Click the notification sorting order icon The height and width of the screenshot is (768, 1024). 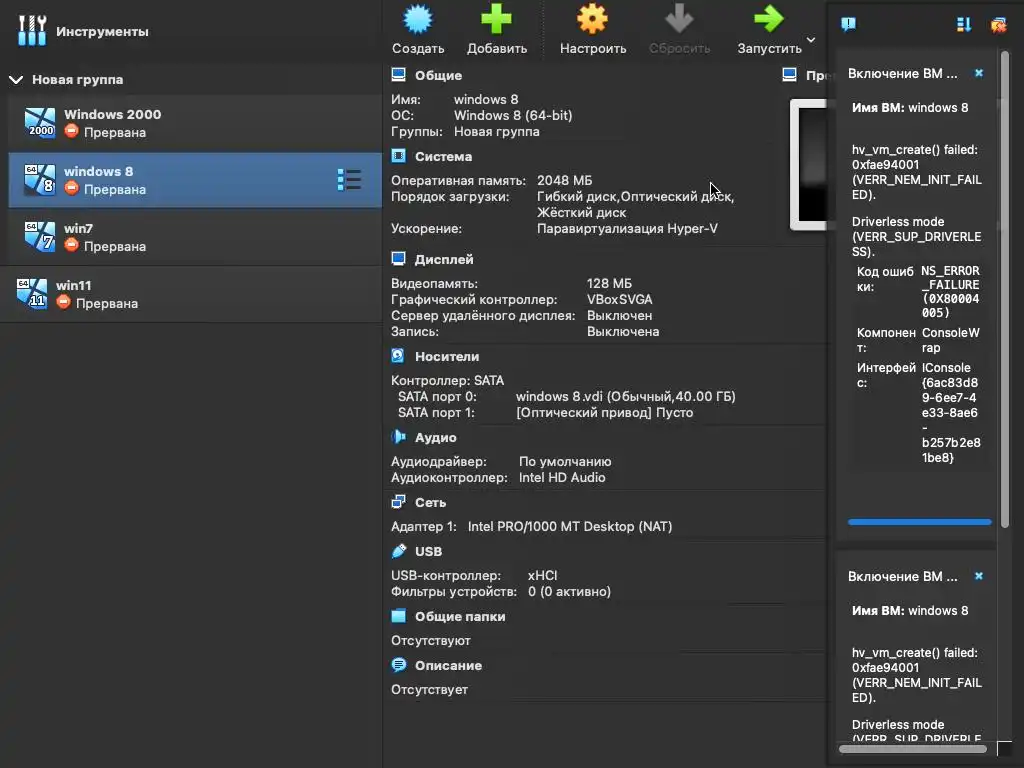pos(963,25)
